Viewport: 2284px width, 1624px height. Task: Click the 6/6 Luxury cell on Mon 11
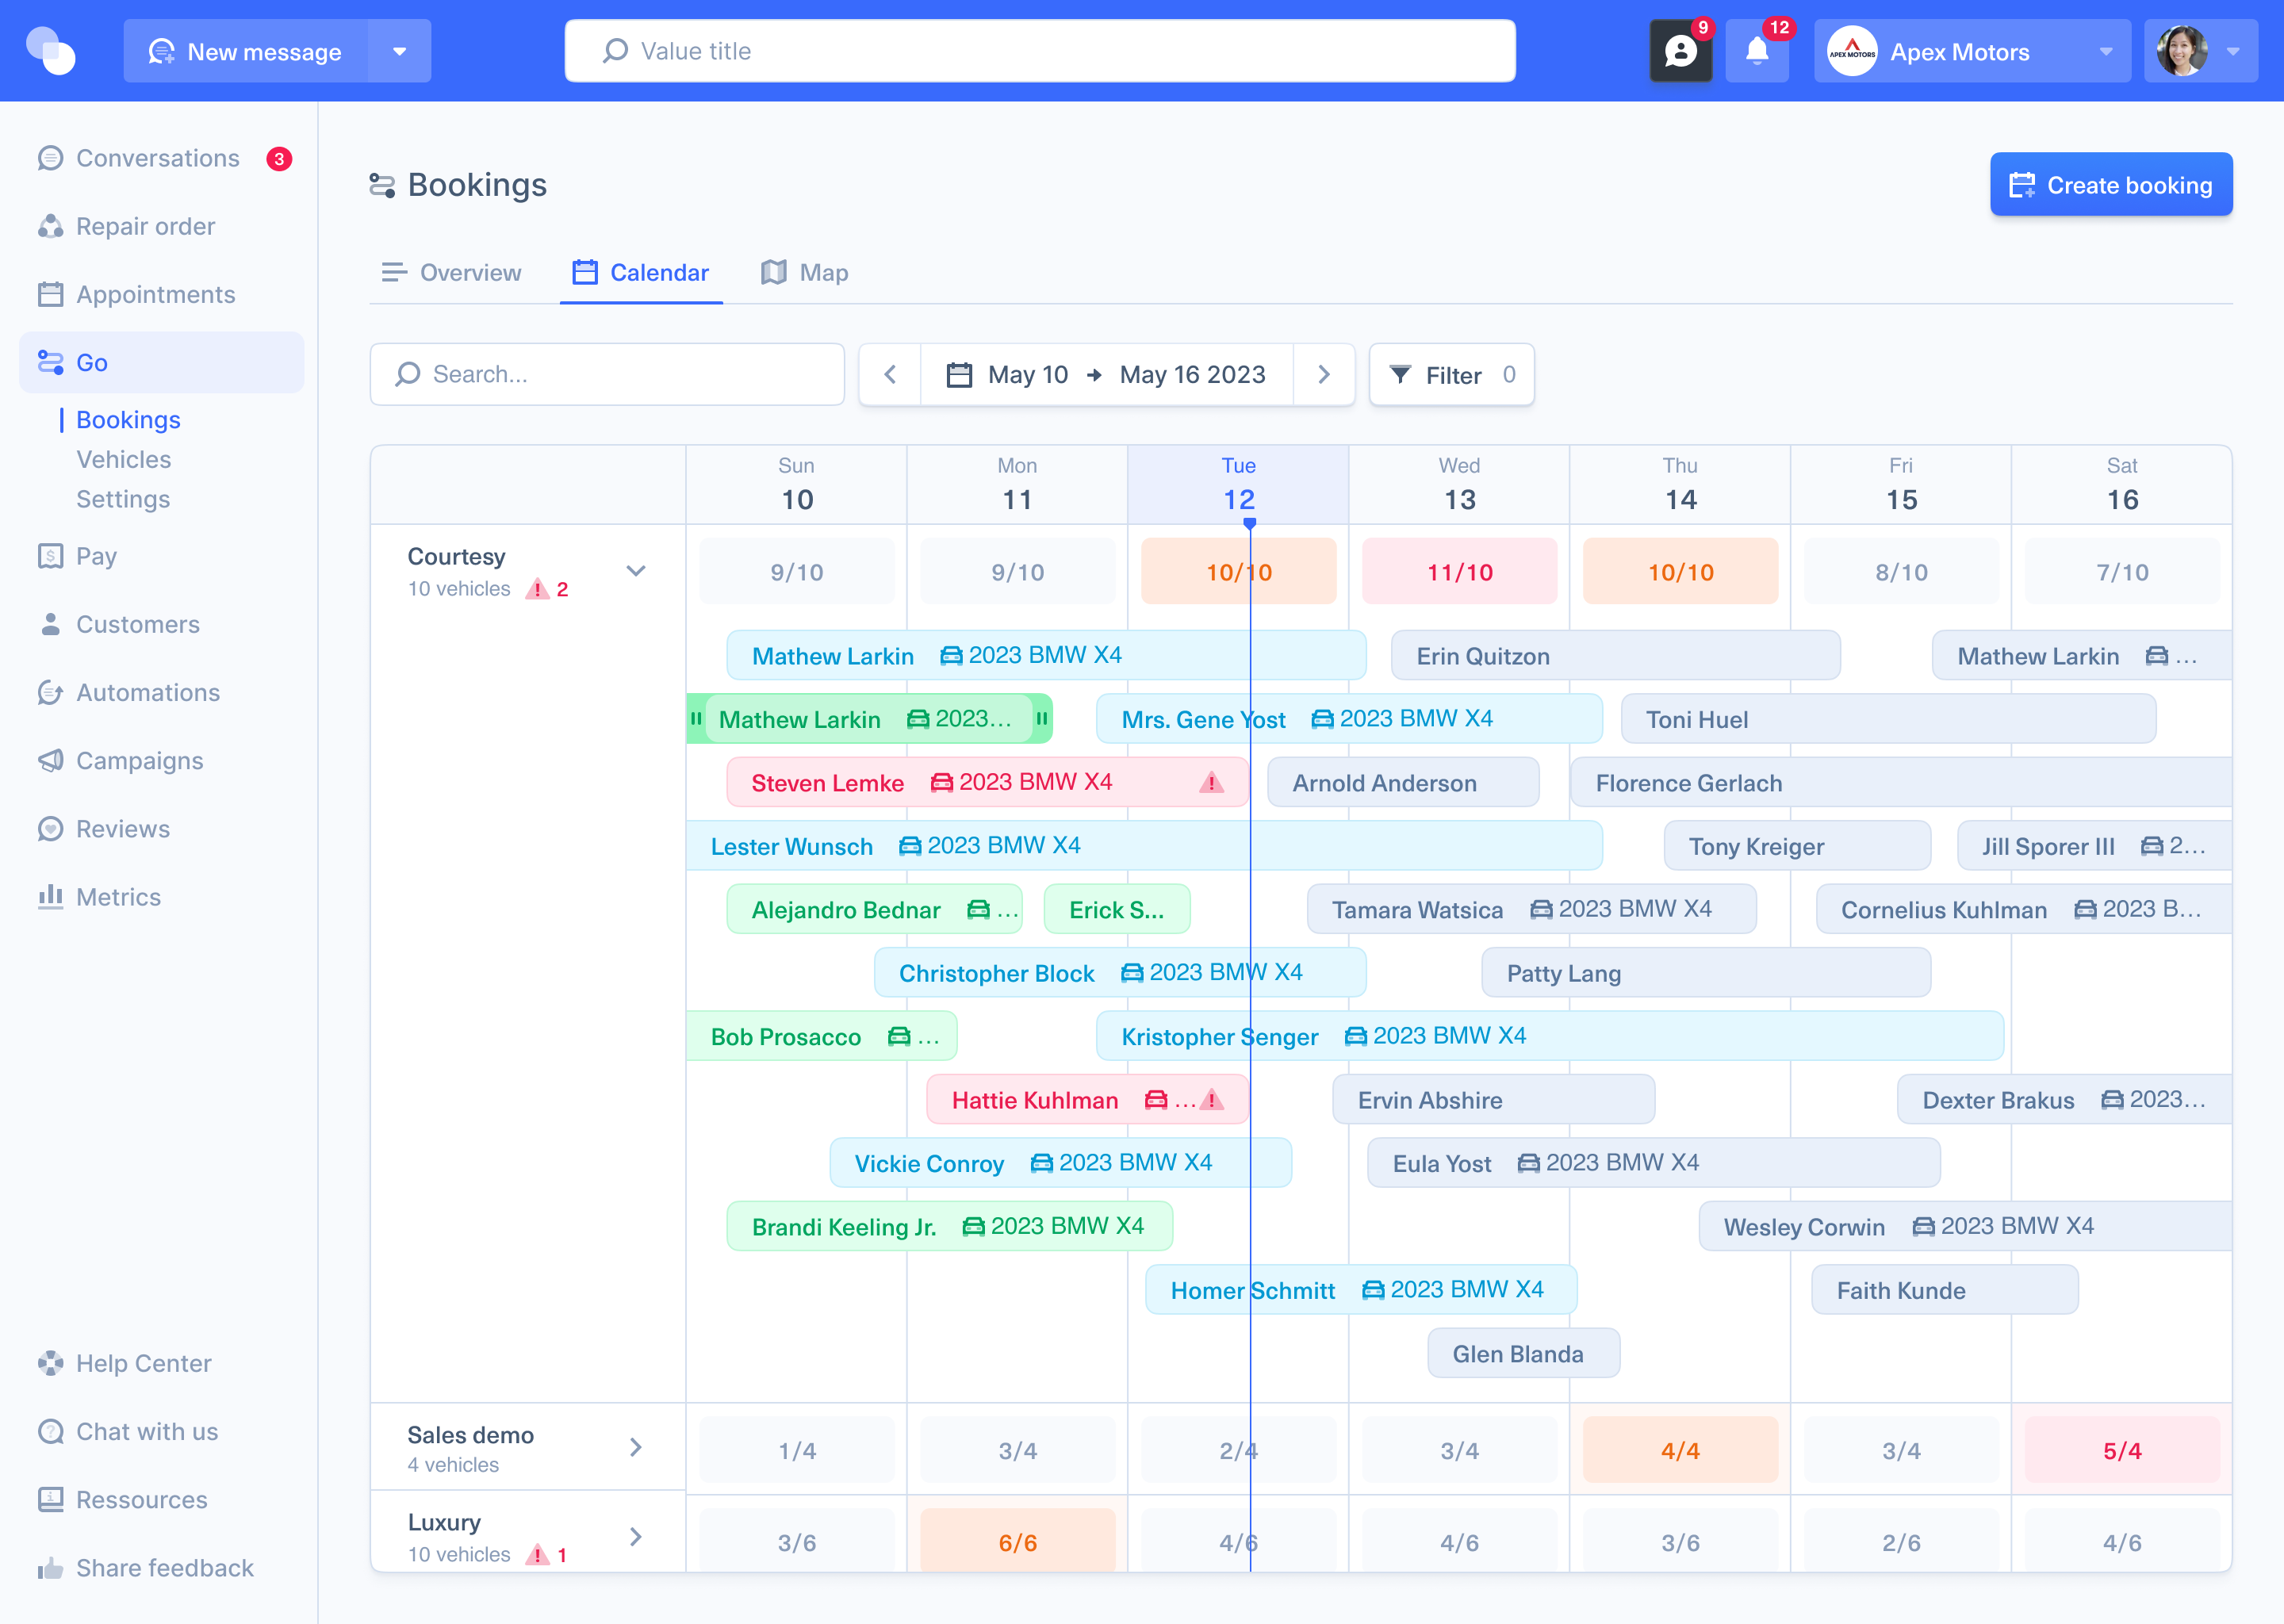click(x=1018, y=1541)
